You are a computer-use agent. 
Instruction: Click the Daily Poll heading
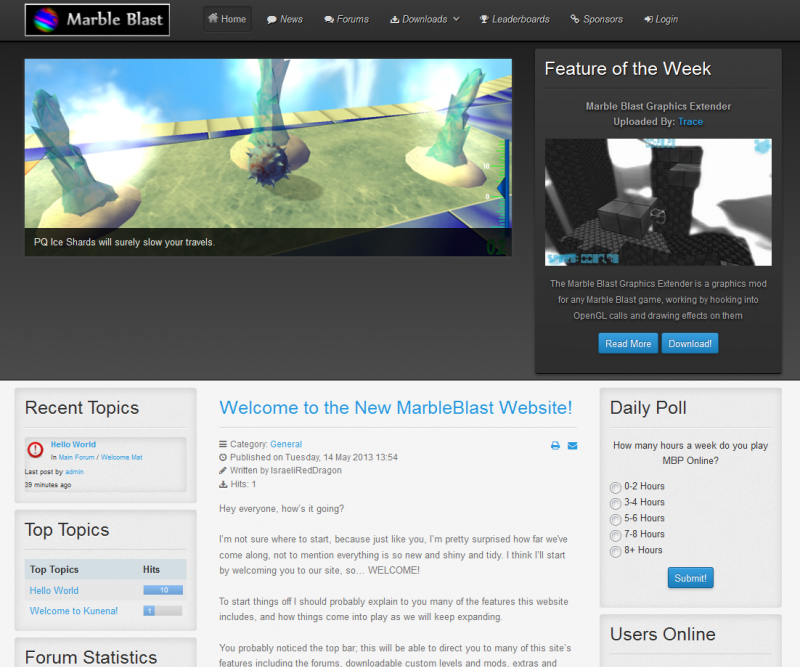(x=648, y=408)
